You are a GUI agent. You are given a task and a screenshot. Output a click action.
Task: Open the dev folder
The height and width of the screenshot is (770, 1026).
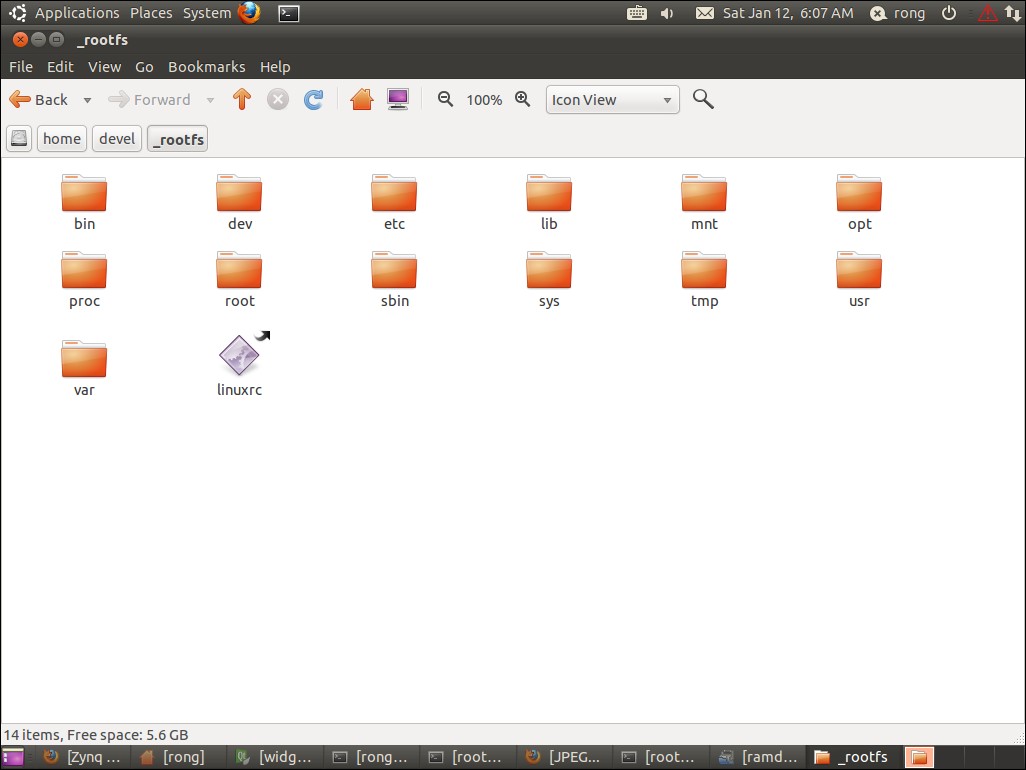point(239,202)
